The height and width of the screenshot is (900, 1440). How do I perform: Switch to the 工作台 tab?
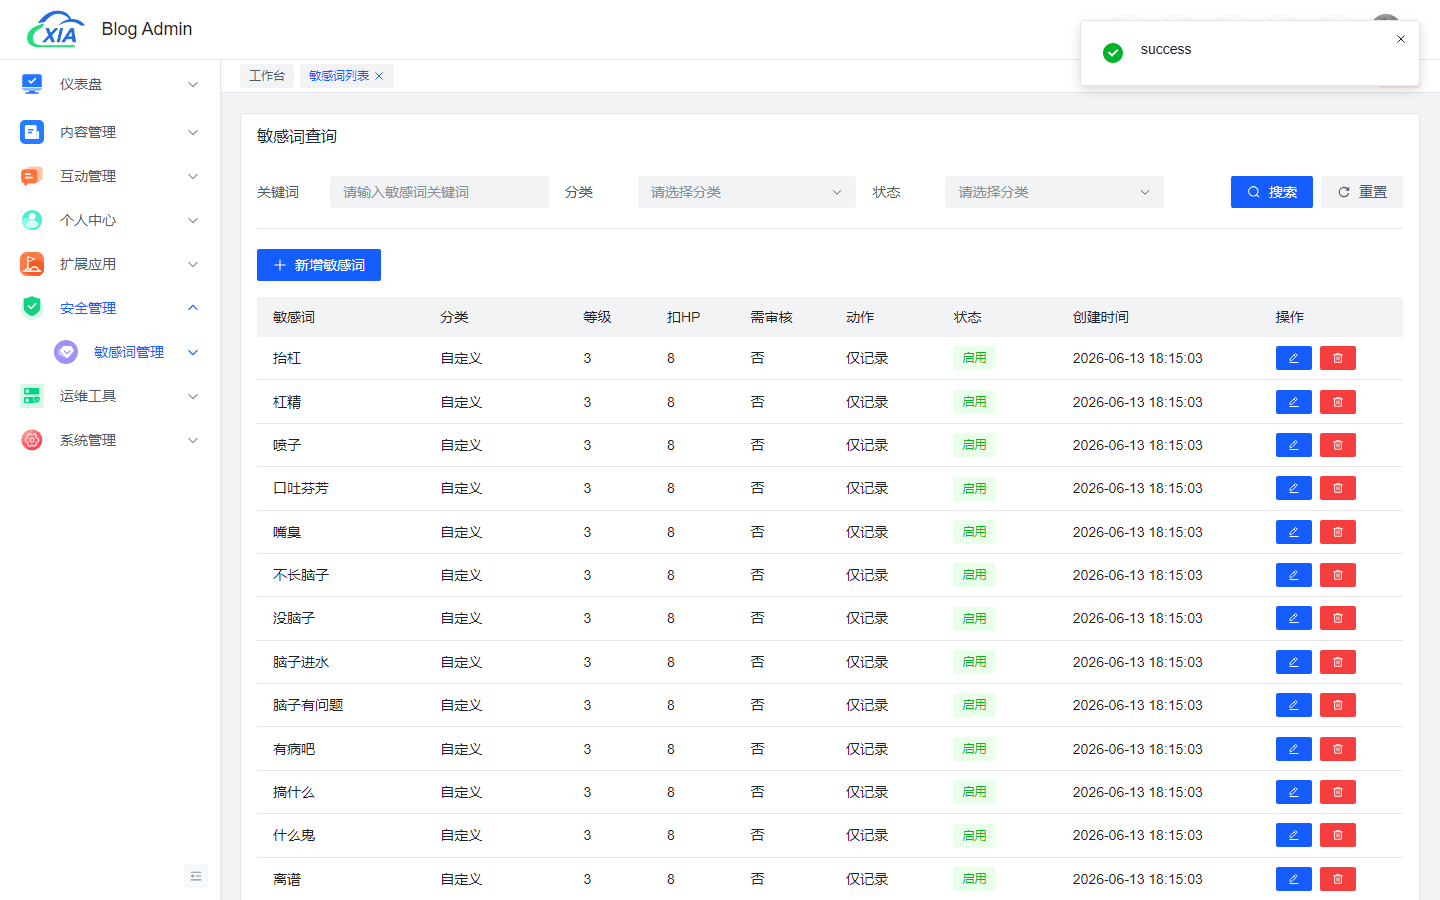pos(267,76)
